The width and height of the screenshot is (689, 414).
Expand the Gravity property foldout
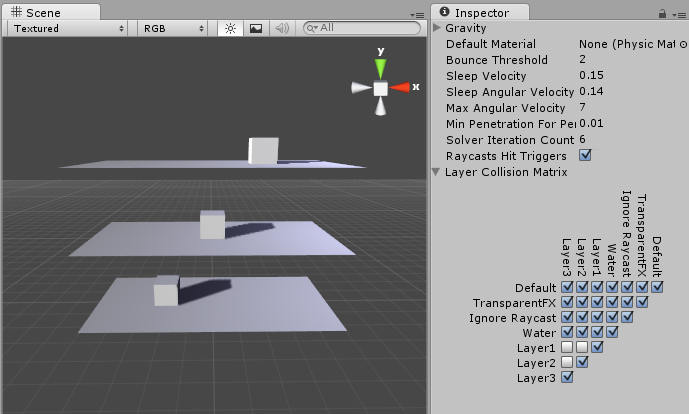coord(437,28)
